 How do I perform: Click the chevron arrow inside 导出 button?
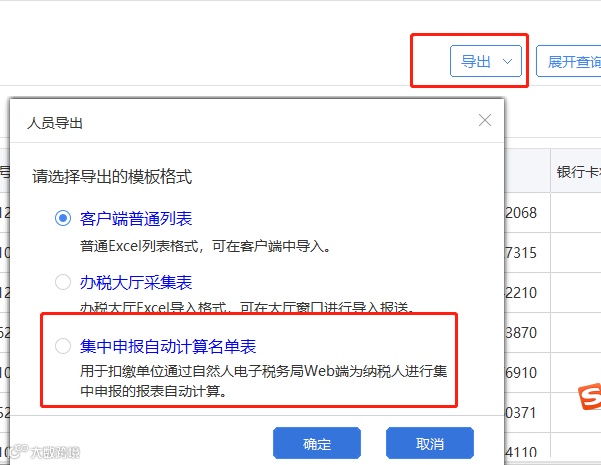tap(507, 61)
